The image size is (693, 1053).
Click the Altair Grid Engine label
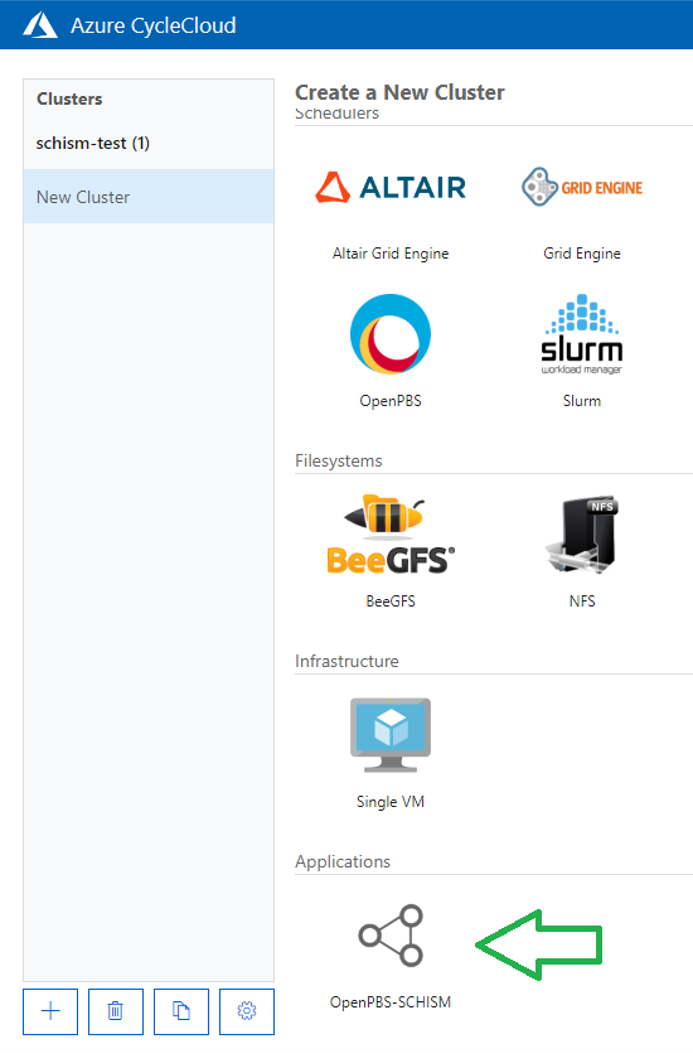coord(390,253)
